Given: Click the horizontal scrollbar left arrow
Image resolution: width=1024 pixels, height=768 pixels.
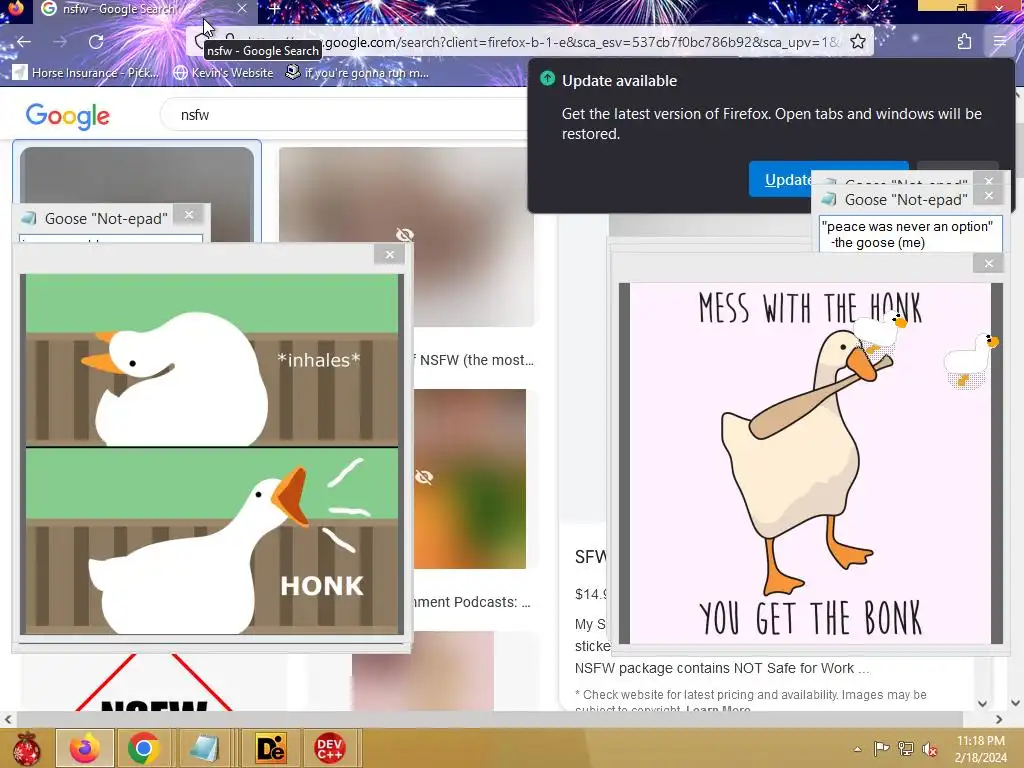Looking at the screenshot, I should pyautogui.click(x=8, y=719).
